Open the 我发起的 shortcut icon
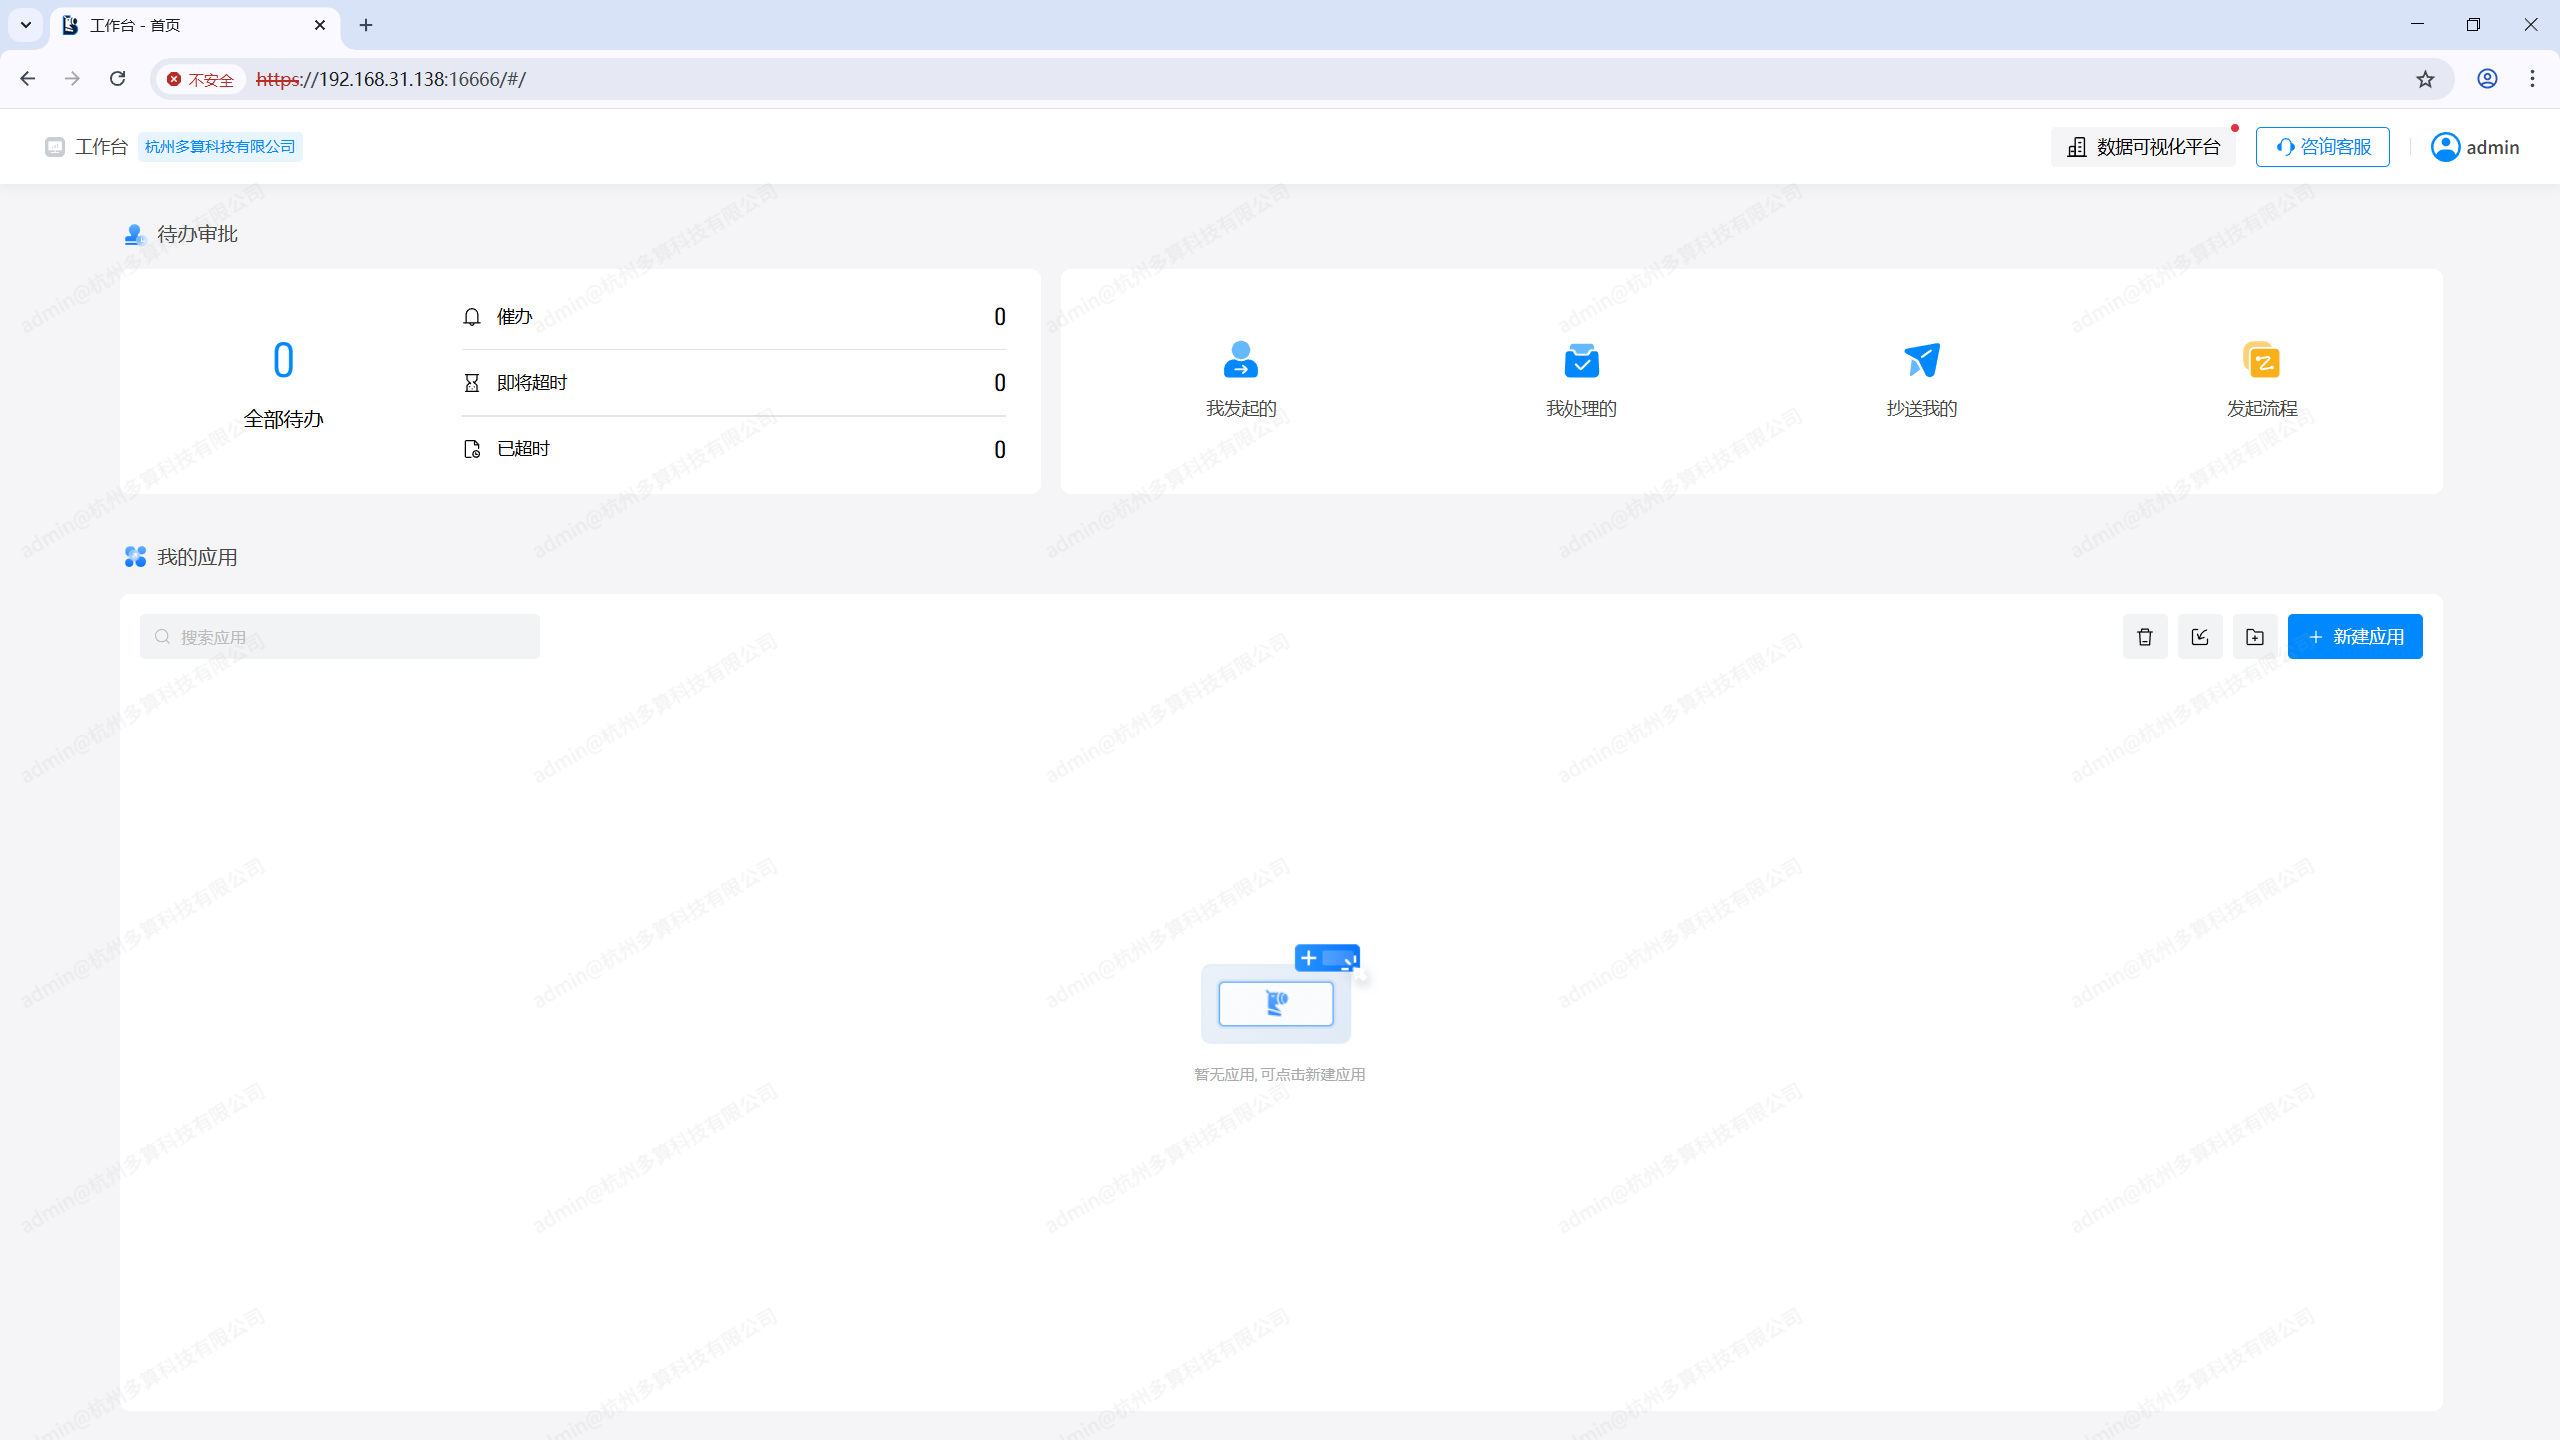Image resolution: width=2560 pixels, height=1440 pixels. (x=1240, y=360)
